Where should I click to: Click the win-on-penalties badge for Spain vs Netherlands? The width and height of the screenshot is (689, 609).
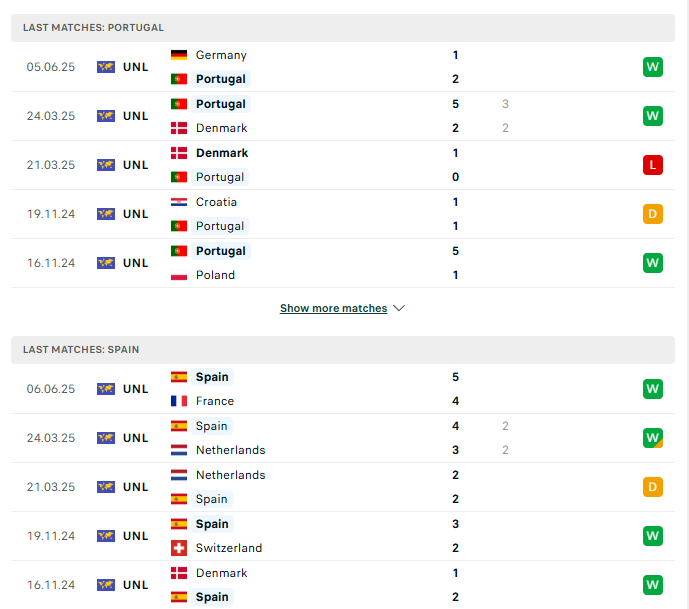653,438
